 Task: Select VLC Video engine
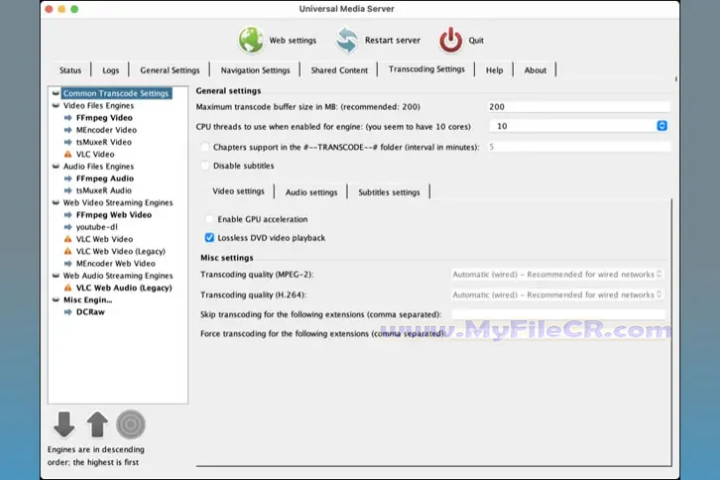(95, 154)
